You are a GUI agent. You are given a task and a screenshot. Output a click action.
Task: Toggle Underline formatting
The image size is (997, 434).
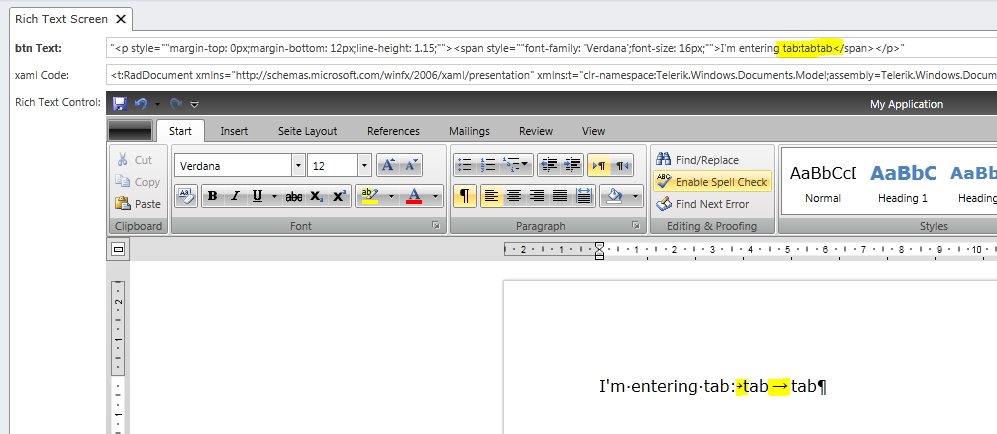point(258,196)
